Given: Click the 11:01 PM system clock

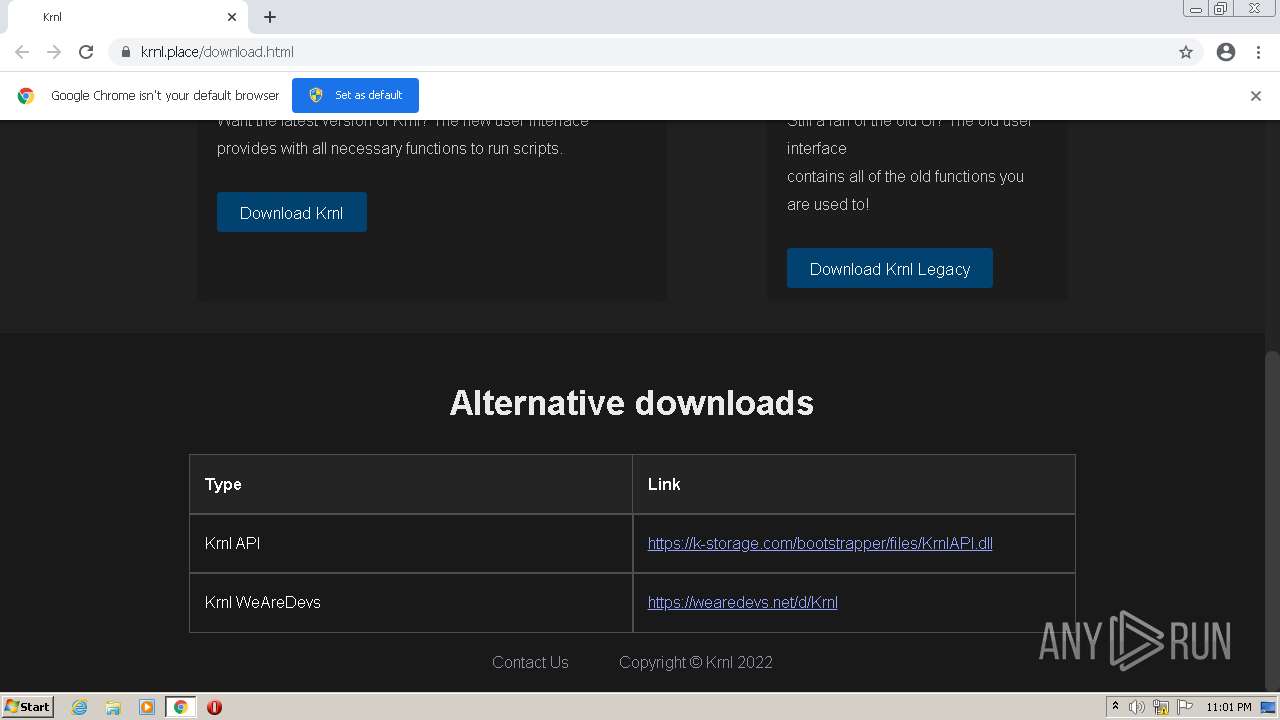Looking at the screenshot, I should point(1229,707).
